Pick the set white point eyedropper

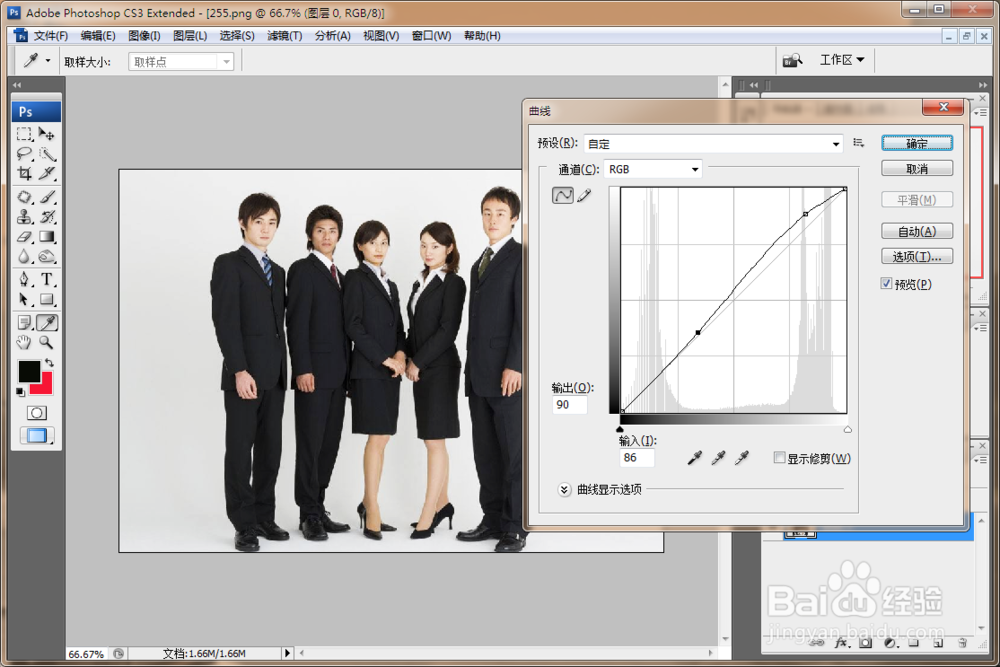742,457
